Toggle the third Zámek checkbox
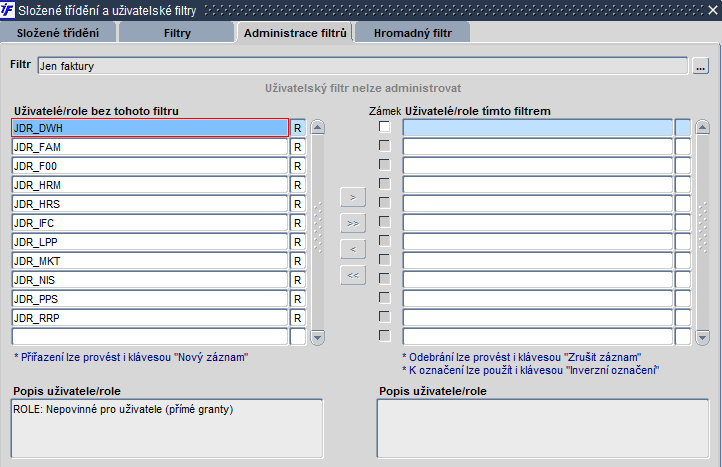 click(x=384, y=166)
